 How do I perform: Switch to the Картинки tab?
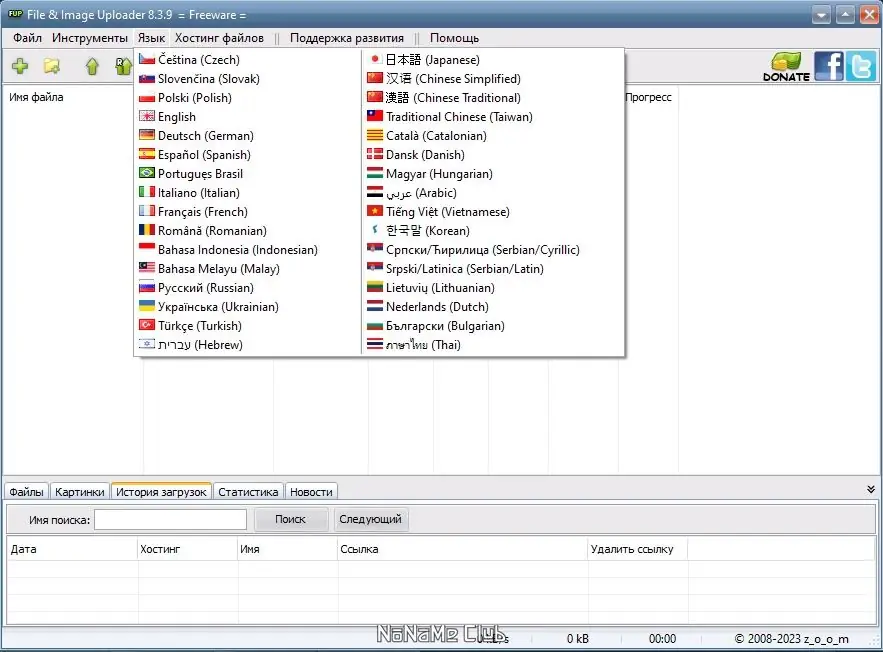(79, 492)
